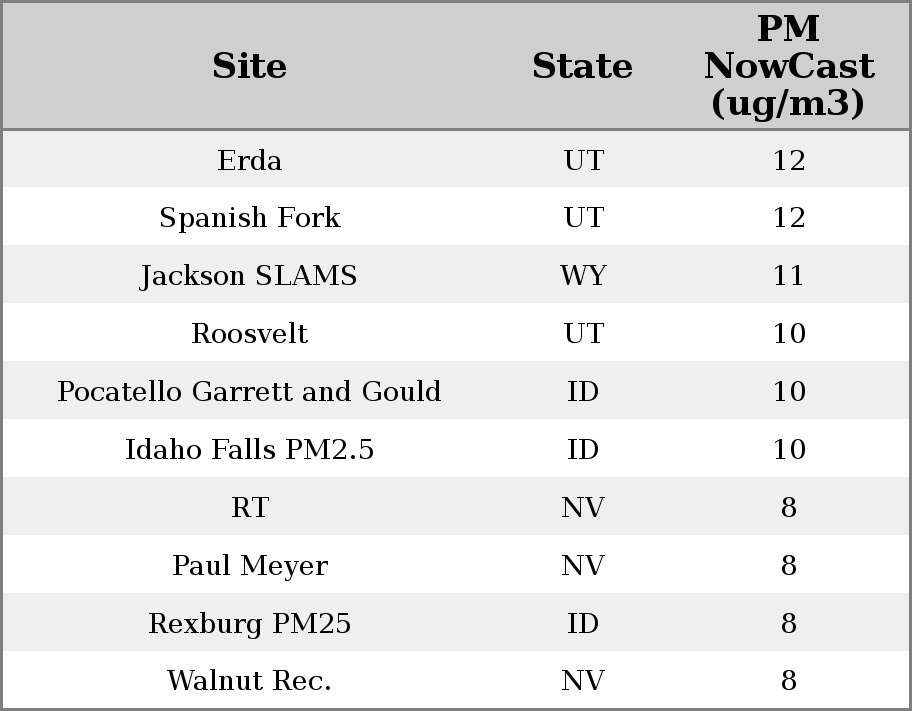Click the Site column header

(249, 66)
